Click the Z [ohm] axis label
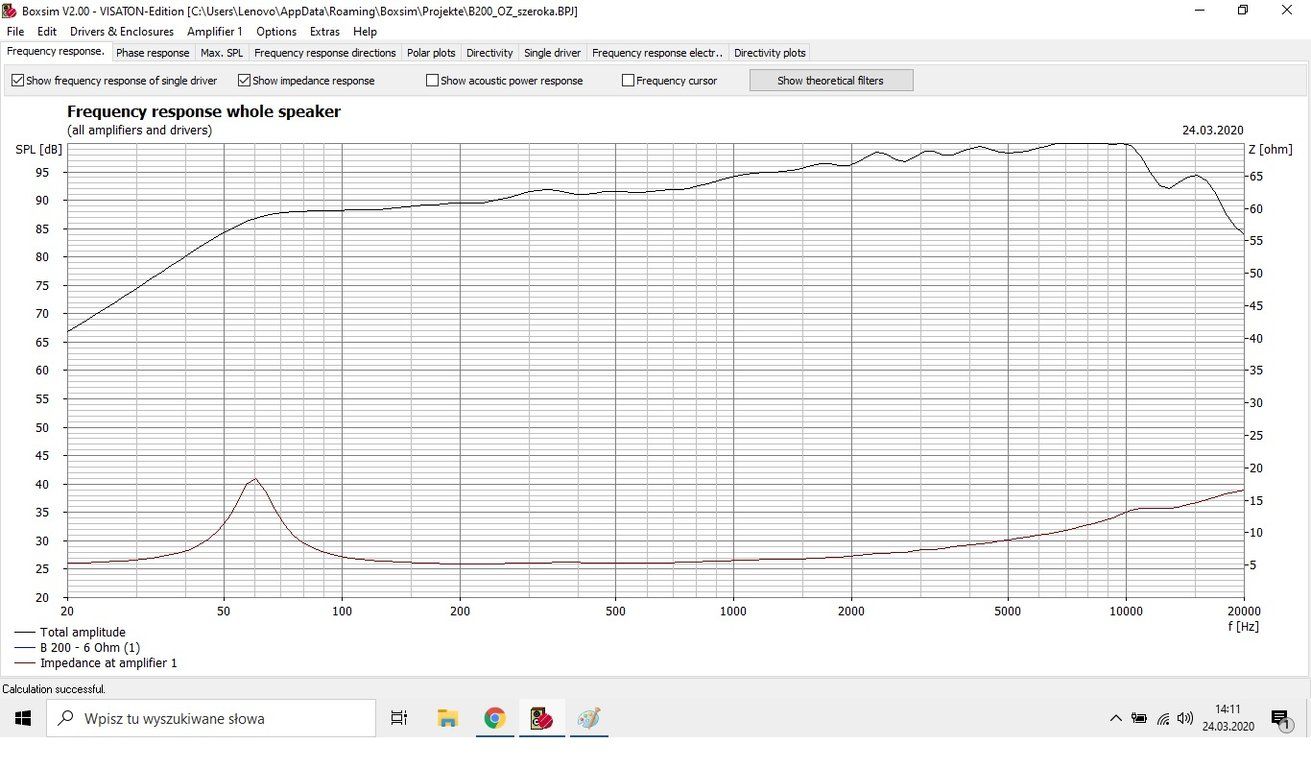Screen dimensions: 1311x768 click(1270, 150)
